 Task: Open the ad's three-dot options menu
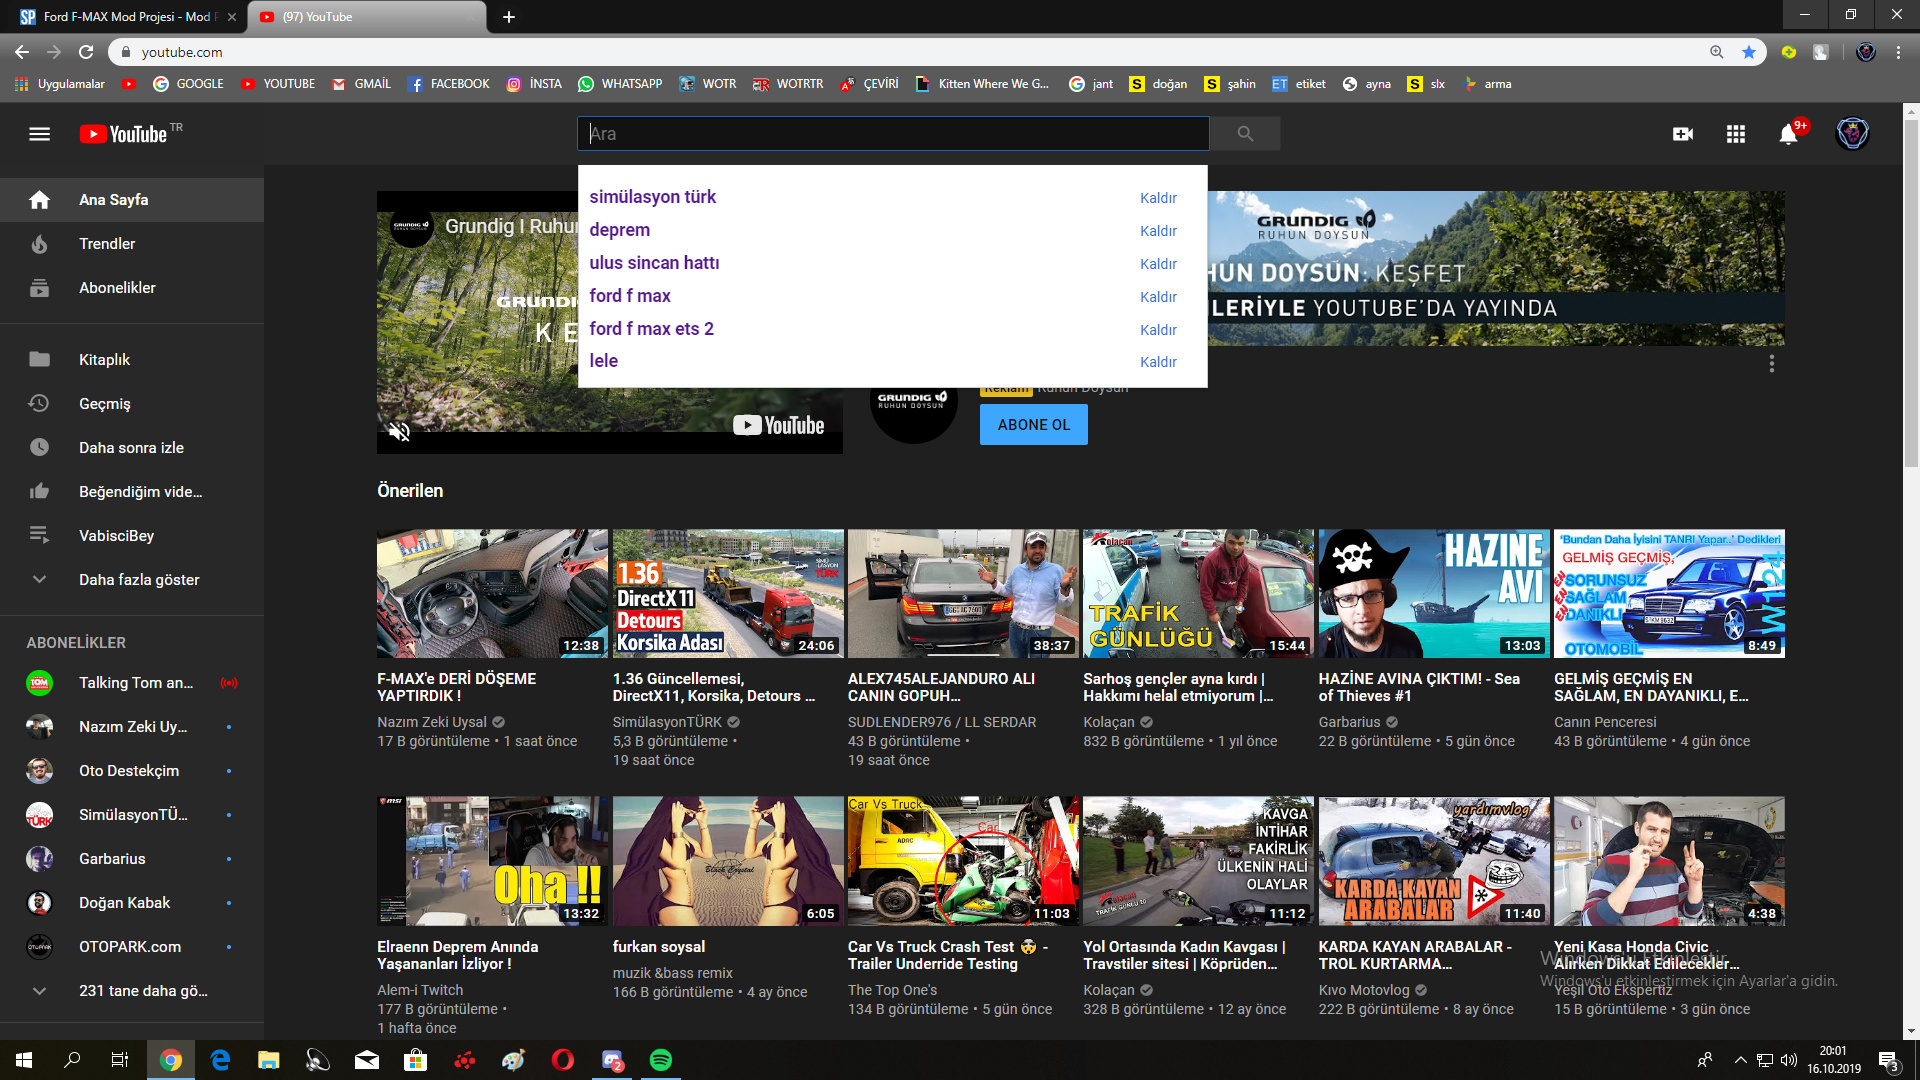click(1771, 364)
